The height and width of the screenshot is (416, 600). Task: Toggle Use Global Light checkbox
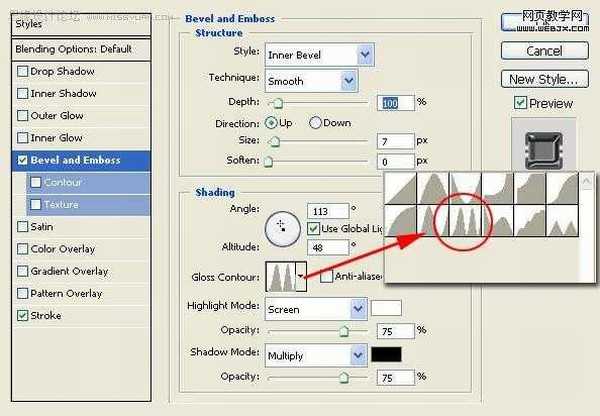(x=314, y=228)
